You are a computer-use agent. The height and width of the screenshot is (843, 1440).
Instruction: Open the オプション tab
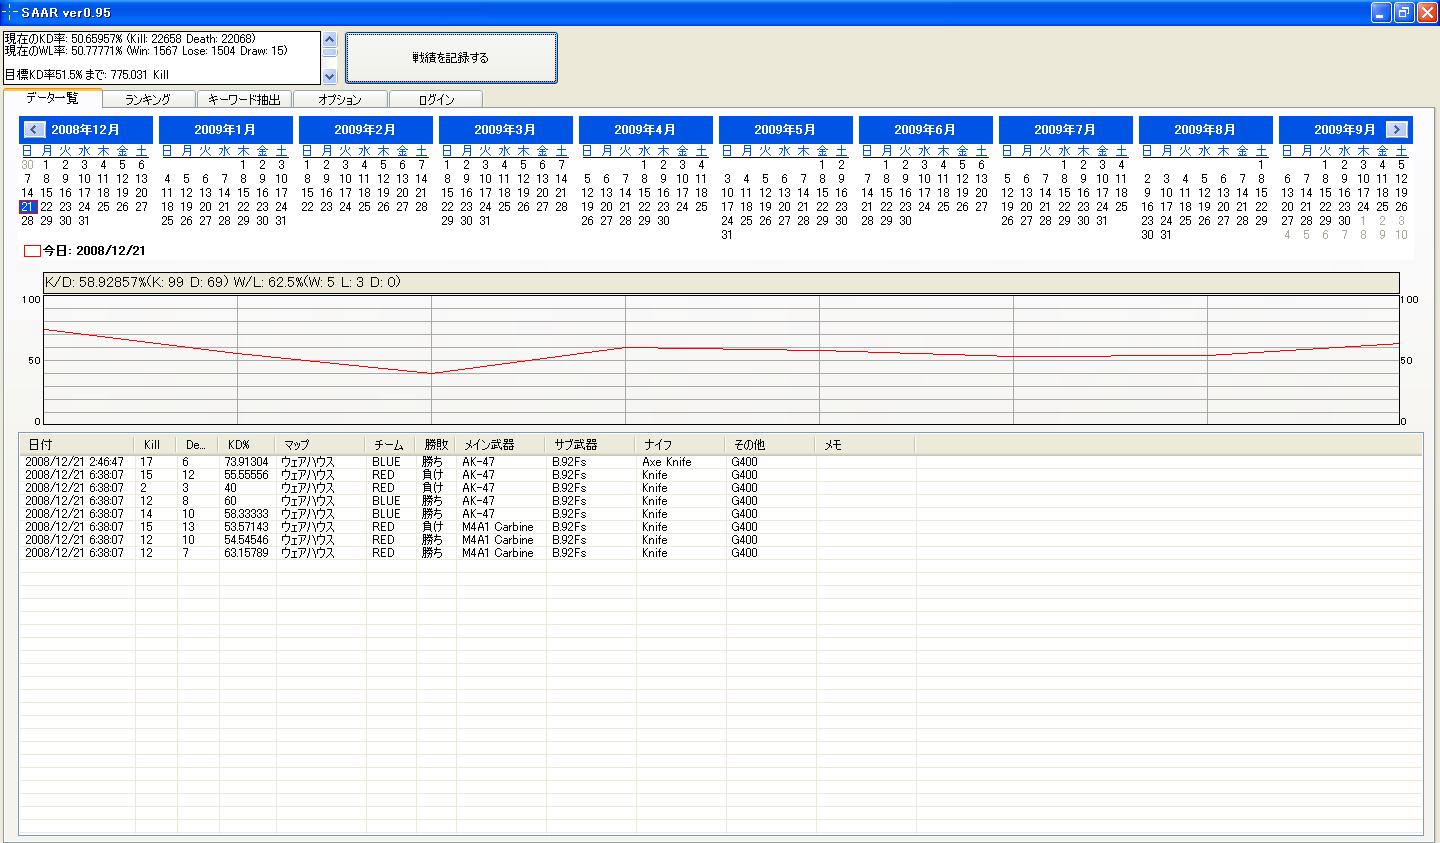340,99
